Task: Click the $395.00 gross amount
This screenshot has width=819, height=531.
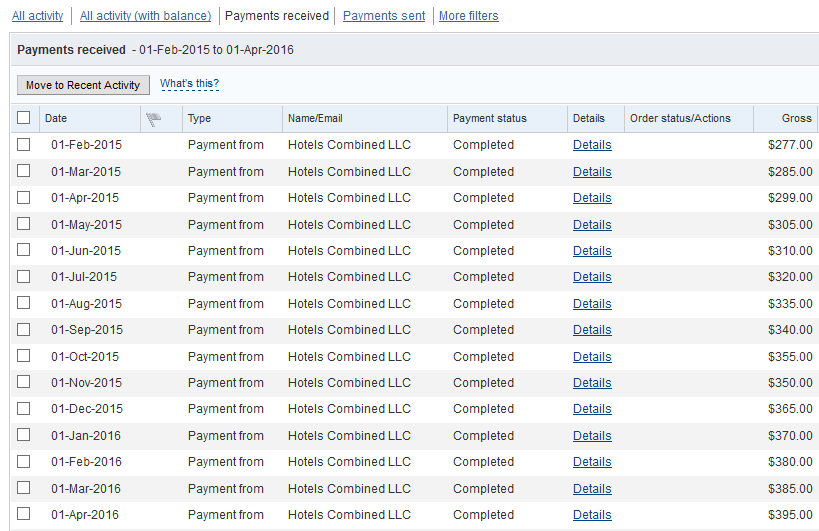Action: coord(790,515)
